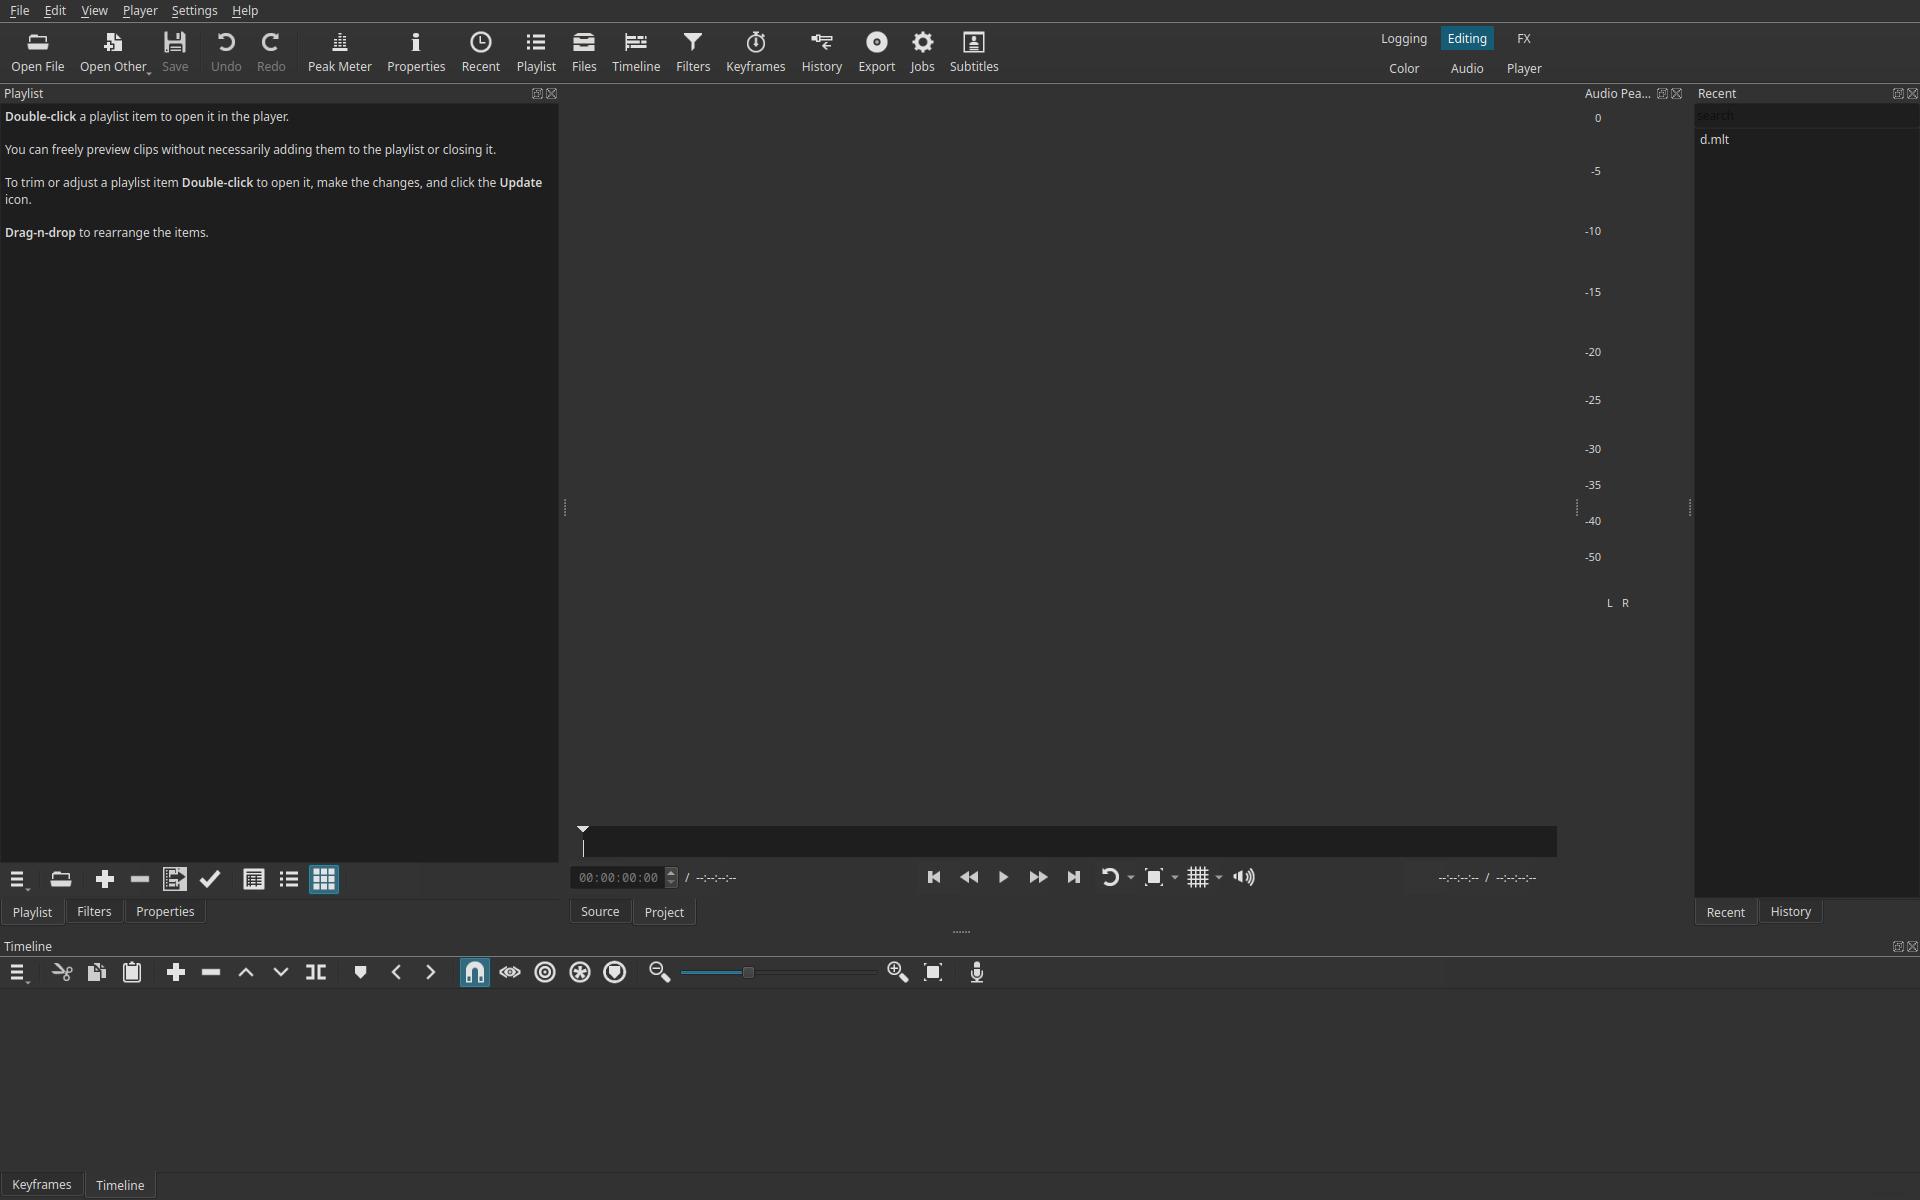Click the timeline Split at Playhead icon
1920x1200 pixels.
(316, 972)
